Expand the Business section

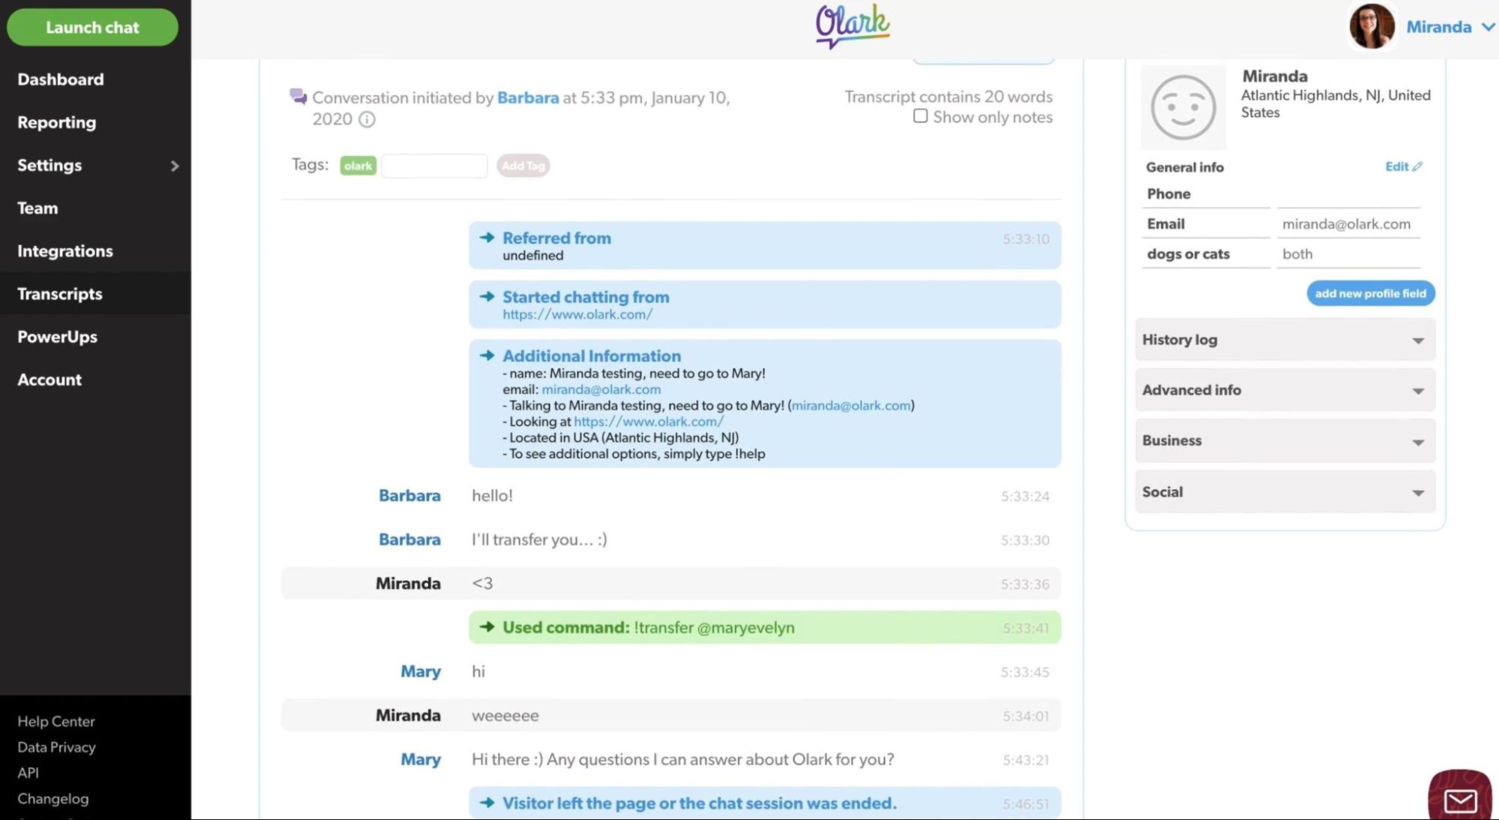pos(1285,441)
